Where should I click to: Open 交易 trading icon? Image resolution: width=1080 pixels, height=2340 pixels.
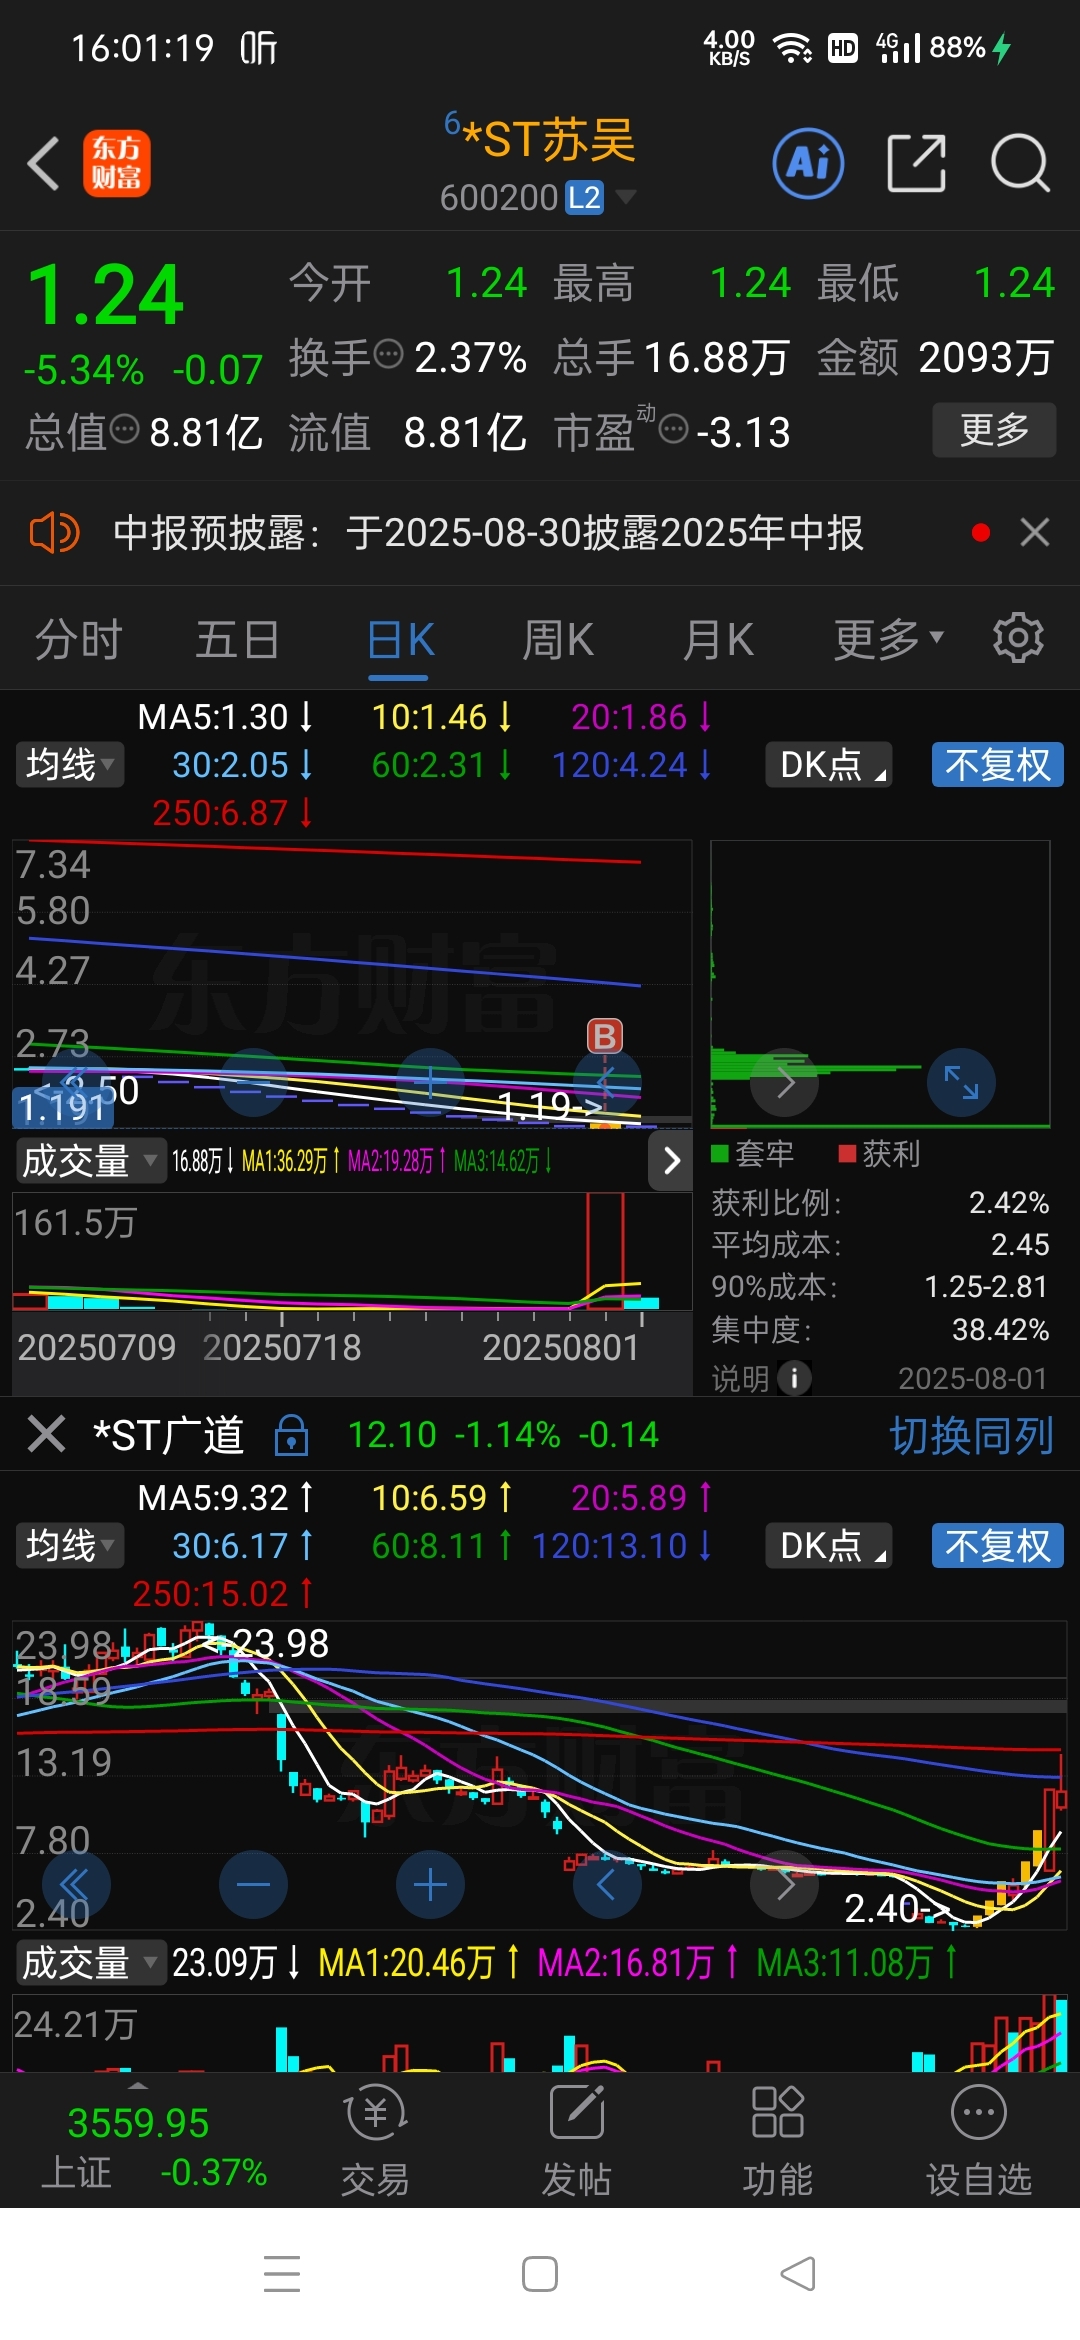pos(375,2140)
